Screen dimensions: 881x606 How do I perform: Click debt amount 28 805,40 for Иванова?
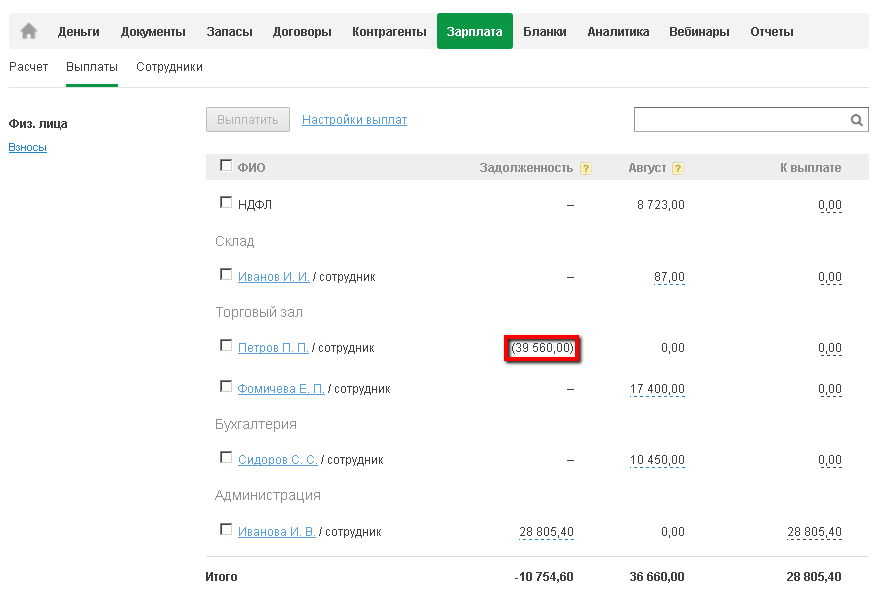547,532
